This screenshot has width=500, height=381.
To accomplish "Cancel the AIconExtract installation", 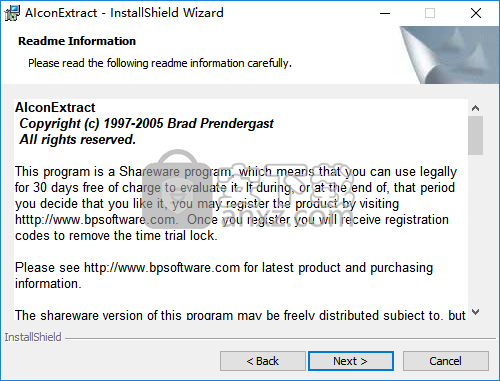I will point(446,361).
